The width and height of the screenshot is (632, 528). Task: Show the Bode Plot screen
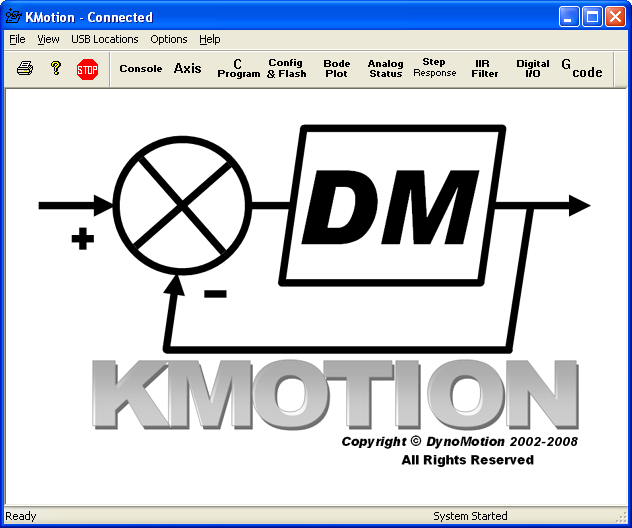(337, 69)
